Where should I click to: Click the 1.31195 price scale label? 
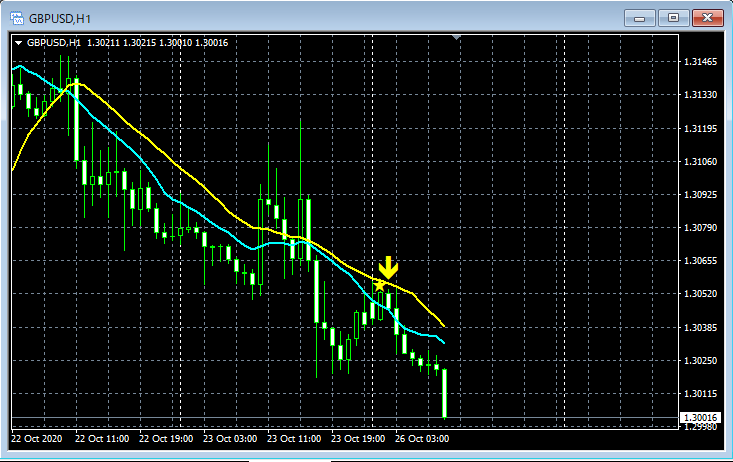coord(700,129)
